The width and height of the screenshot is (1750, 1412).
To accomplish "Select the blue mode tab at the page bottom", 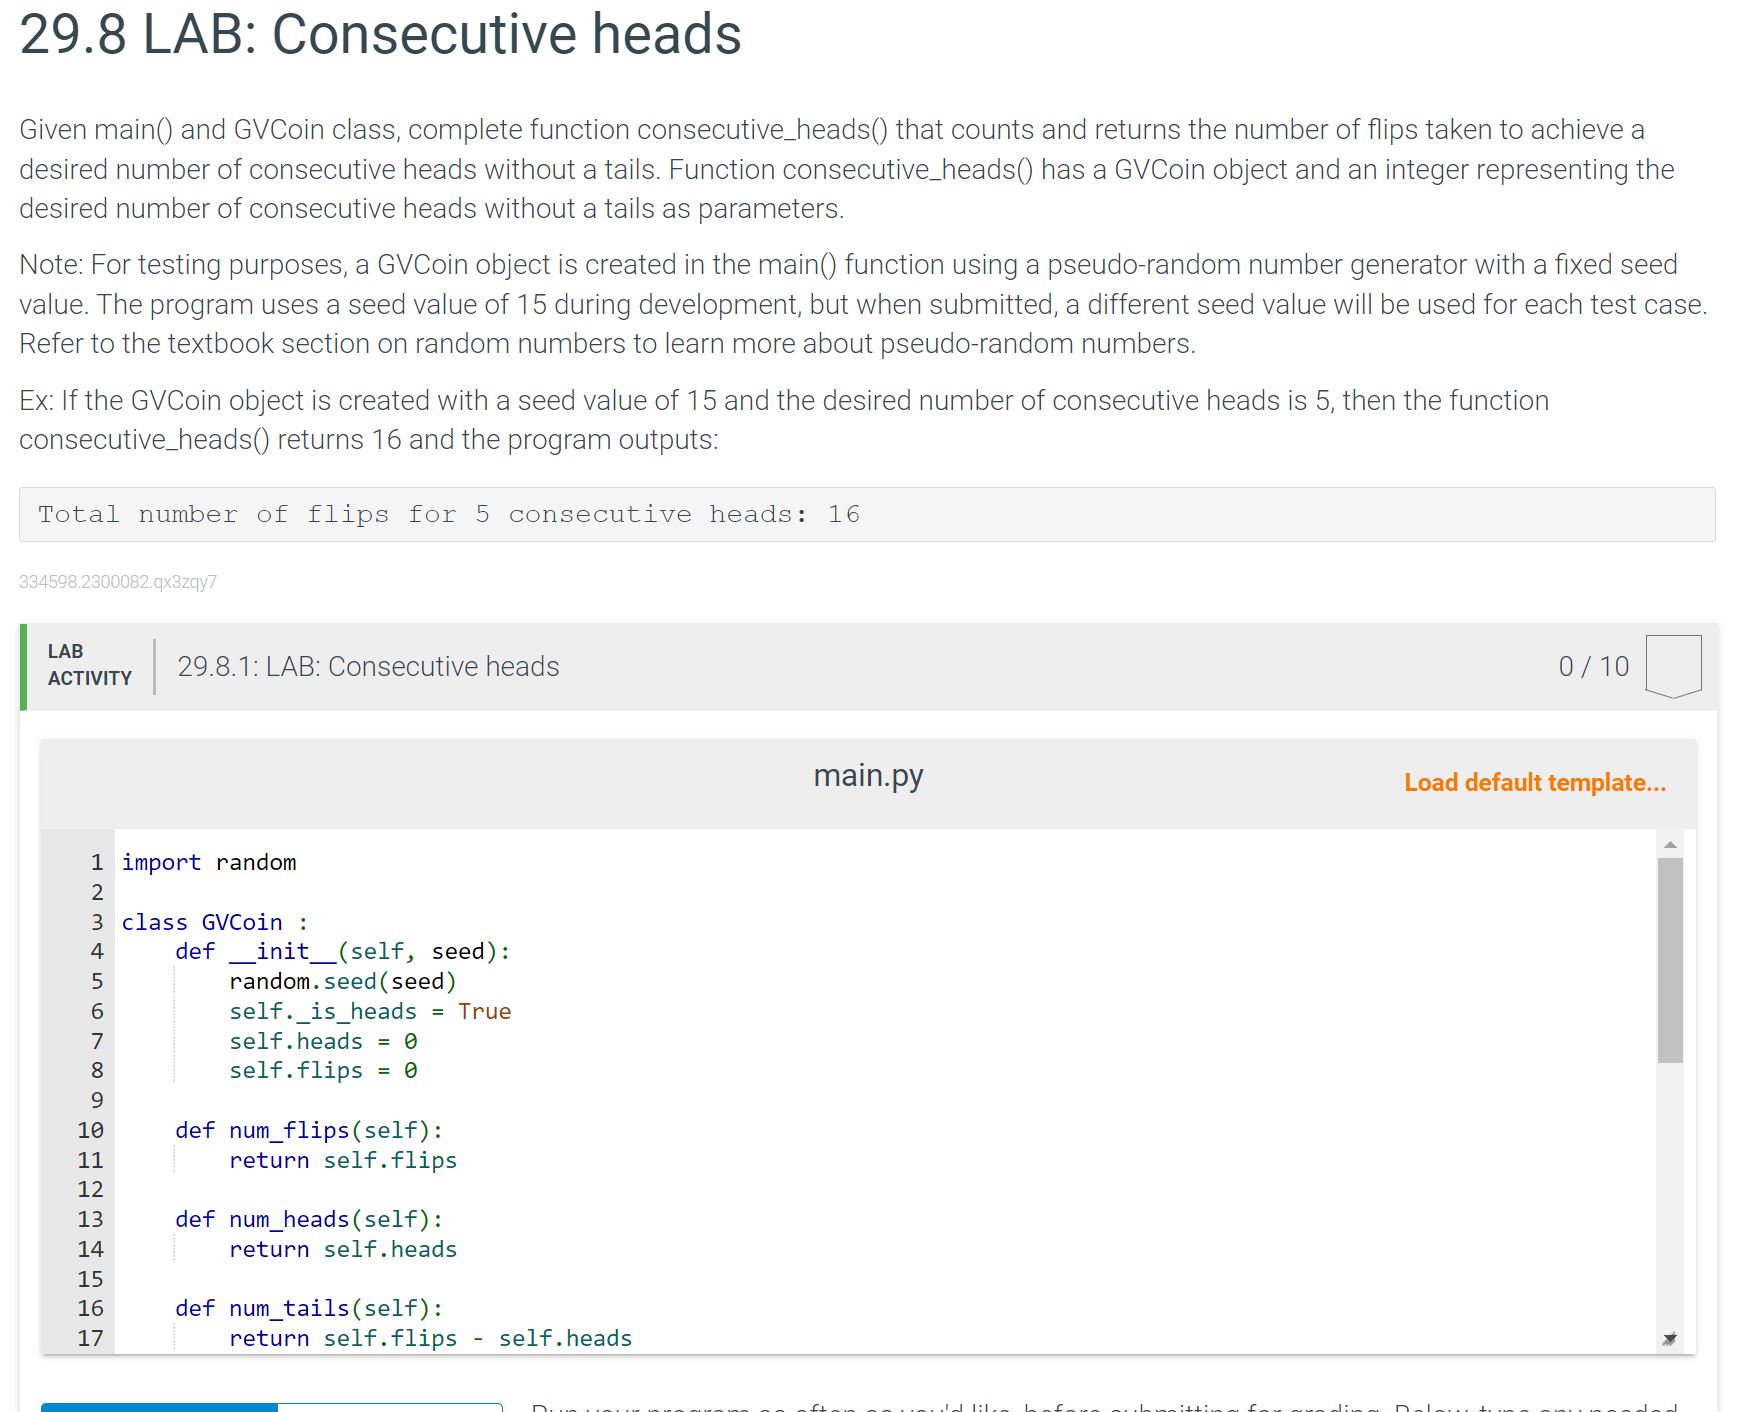I will point(160,1405).
